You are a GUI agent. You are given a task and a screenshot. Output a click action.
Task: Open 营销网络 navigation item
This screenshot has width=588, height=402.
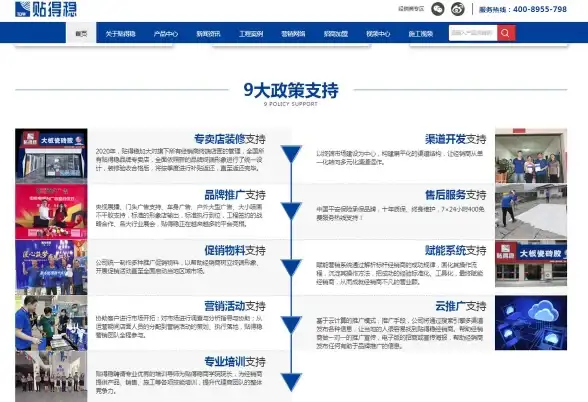click(x=293, y=34)
